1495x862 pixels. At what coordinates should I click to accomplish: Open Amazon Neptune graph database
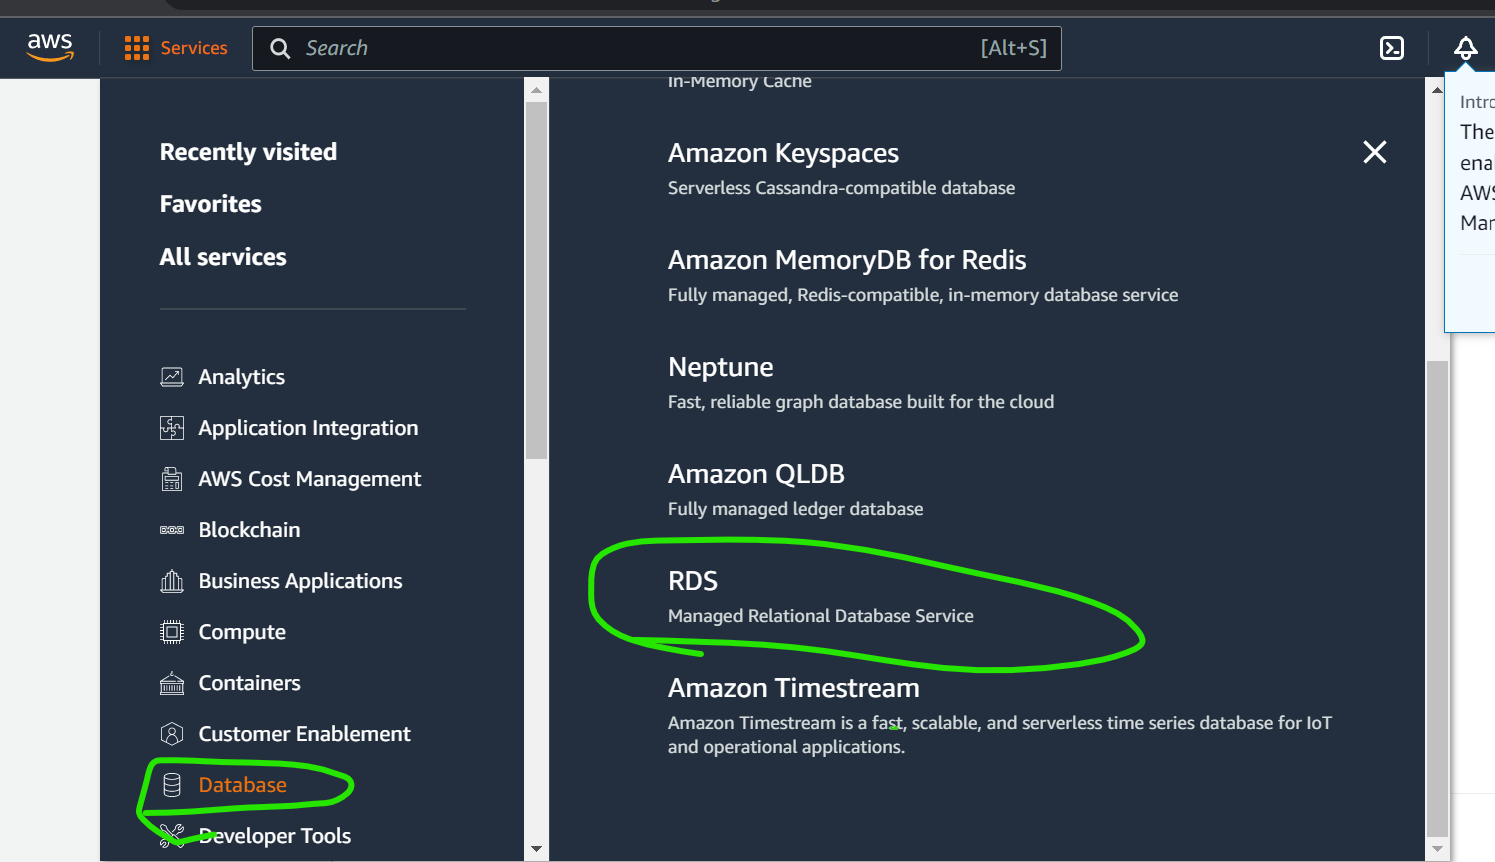720,366
